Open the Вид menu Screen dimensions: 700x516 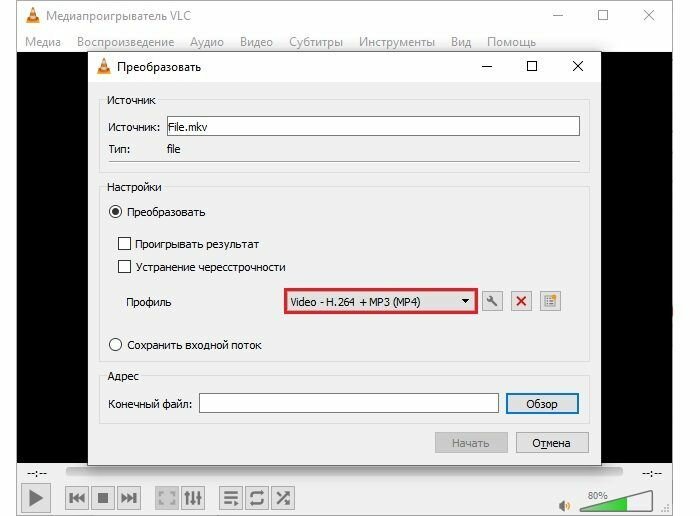coord(461,42)
